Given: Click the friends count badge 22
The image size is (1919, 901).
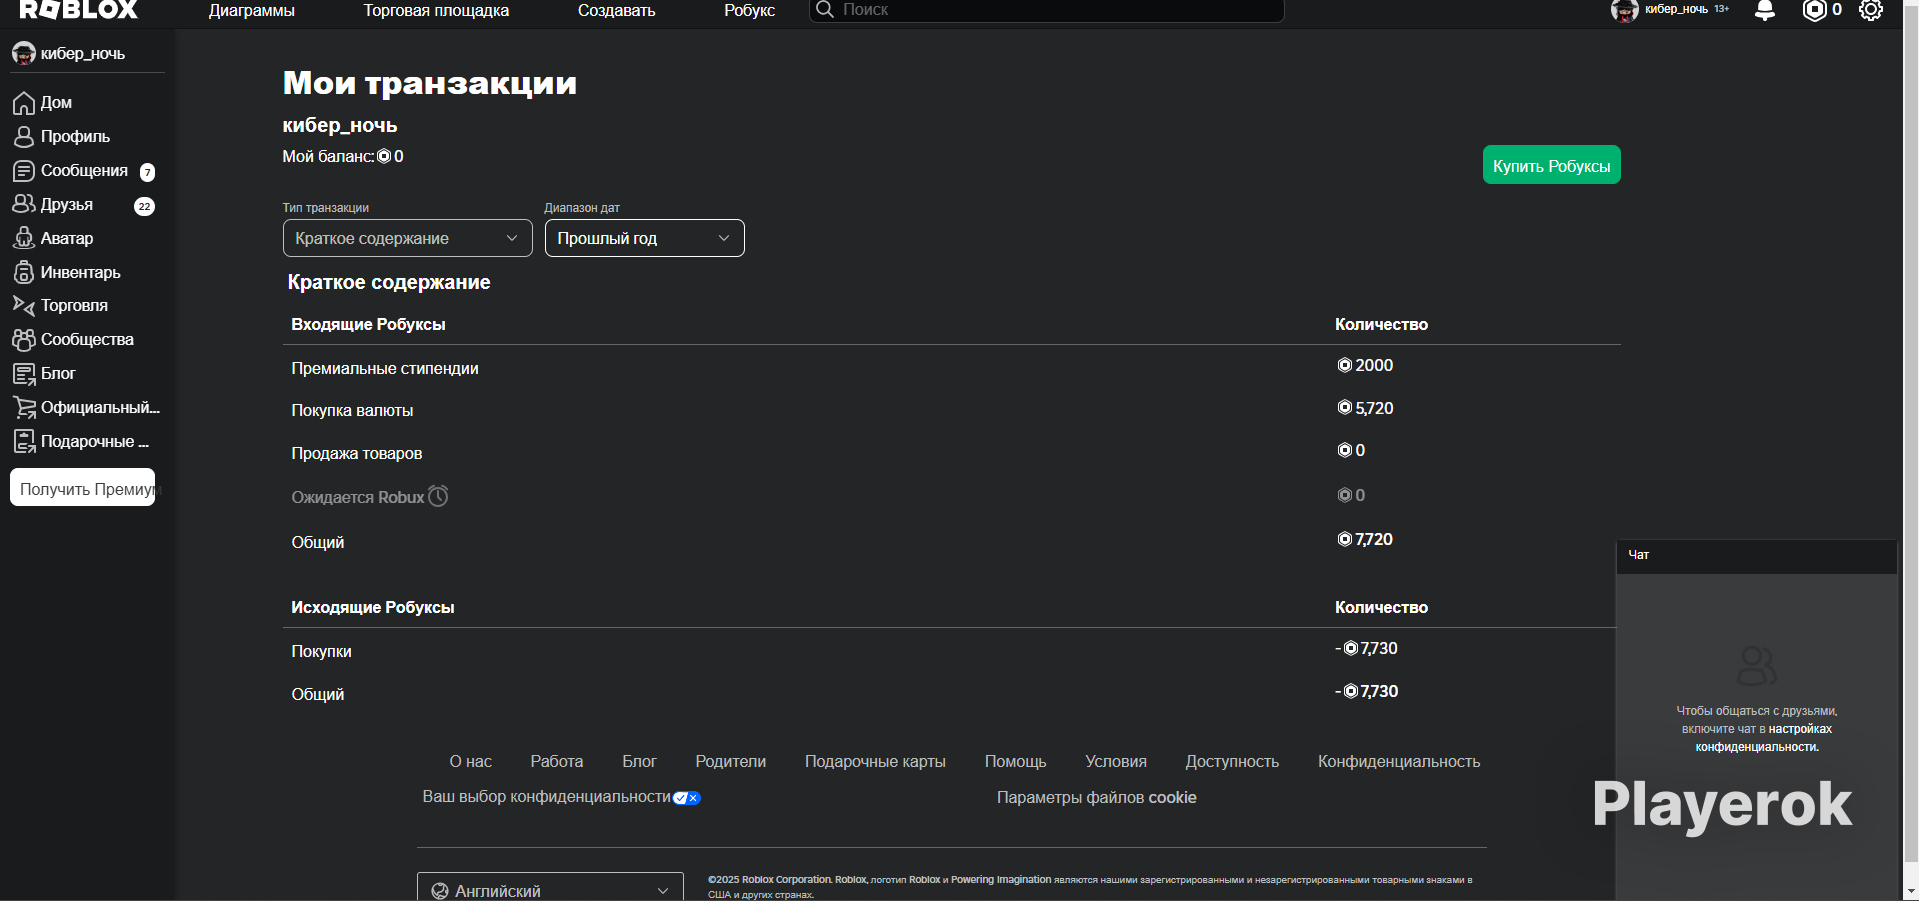Looking at the screenshot, I should point(144,206).
